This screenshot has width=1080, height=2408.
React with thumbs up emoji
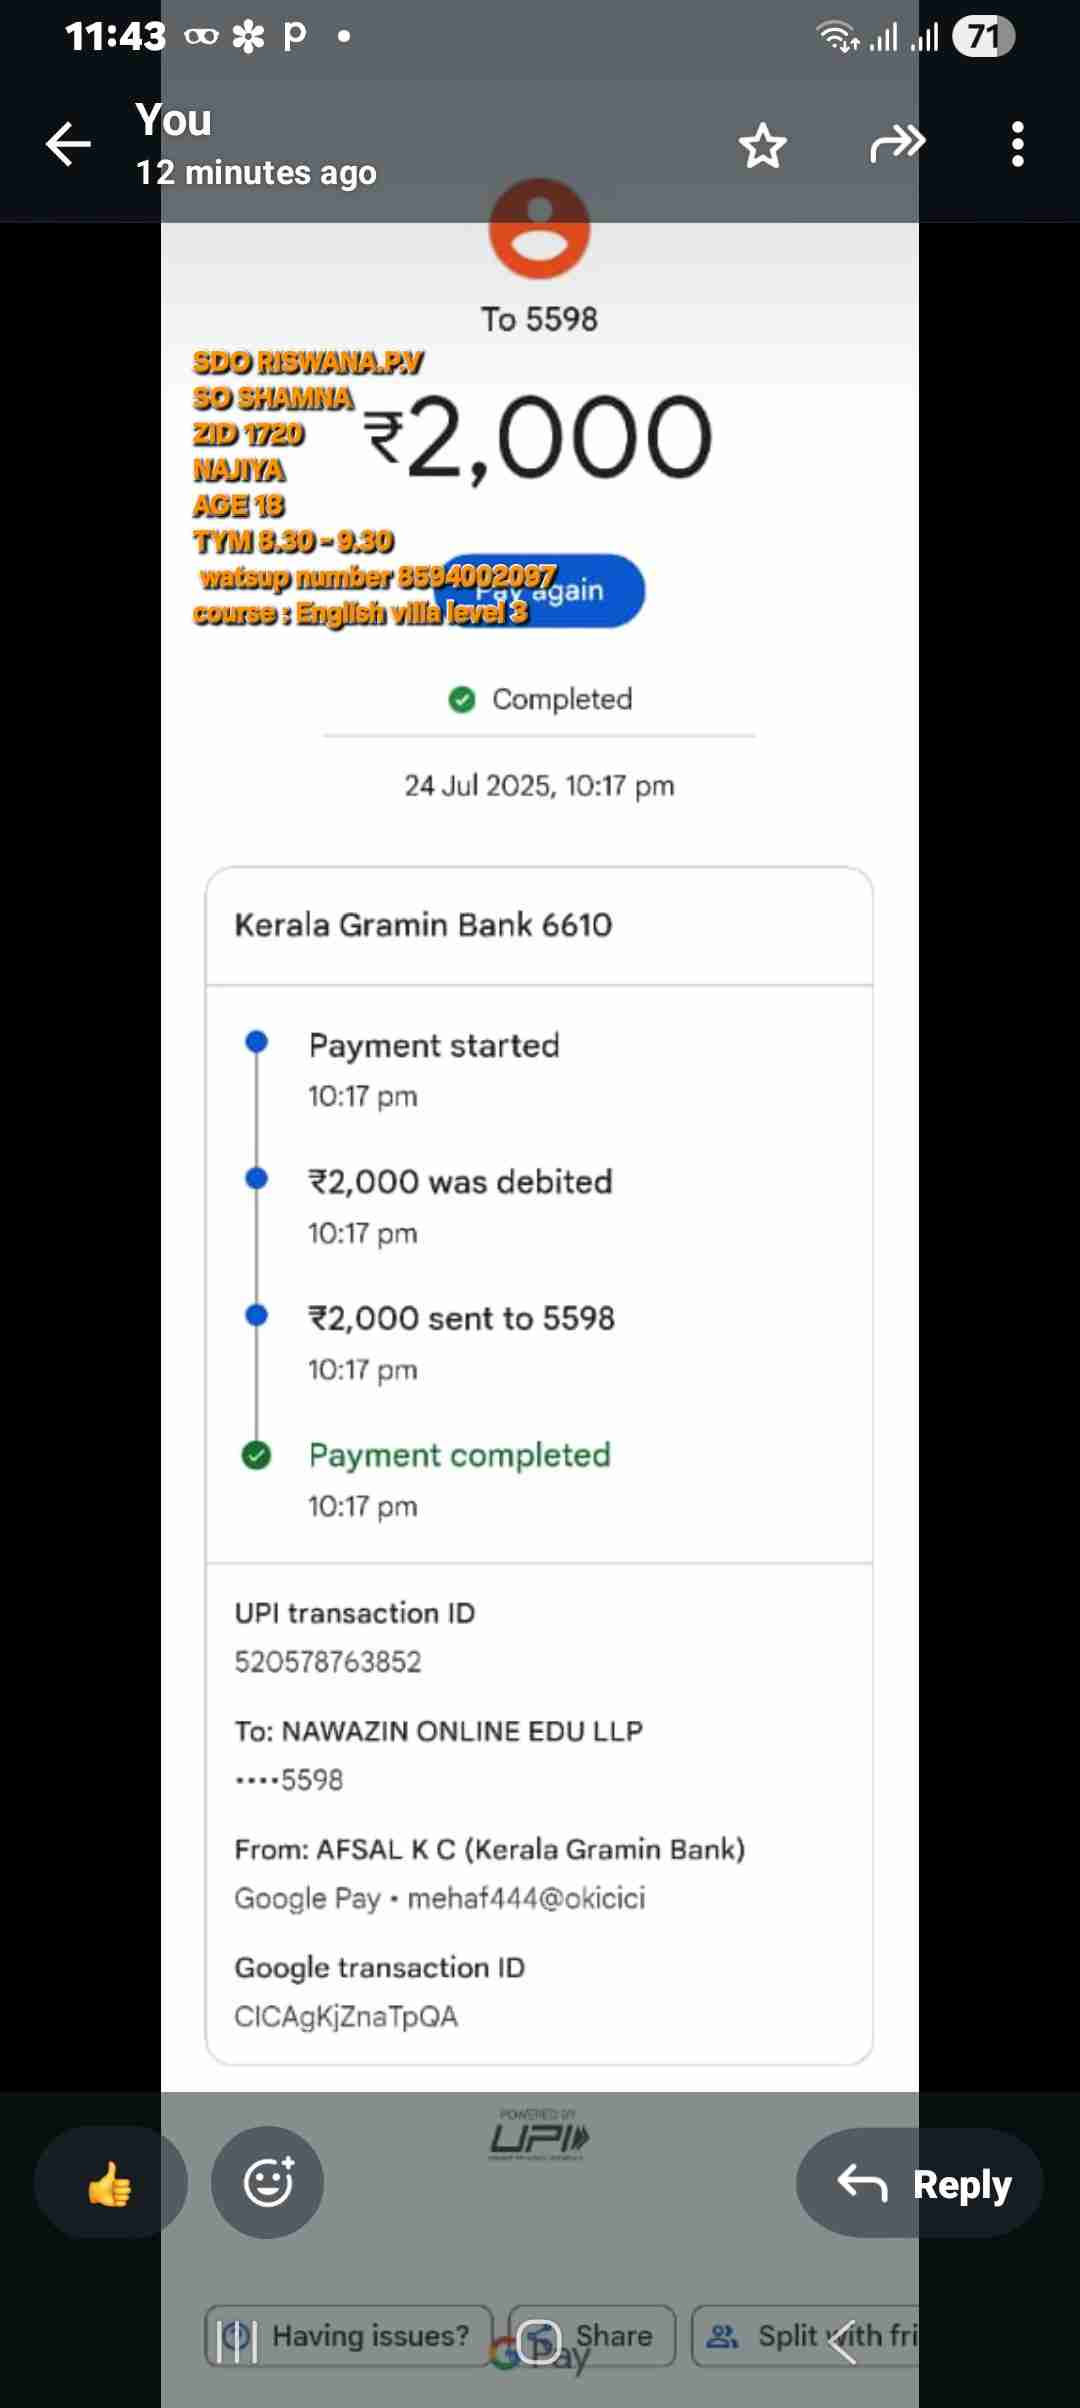pos(110,2183)
